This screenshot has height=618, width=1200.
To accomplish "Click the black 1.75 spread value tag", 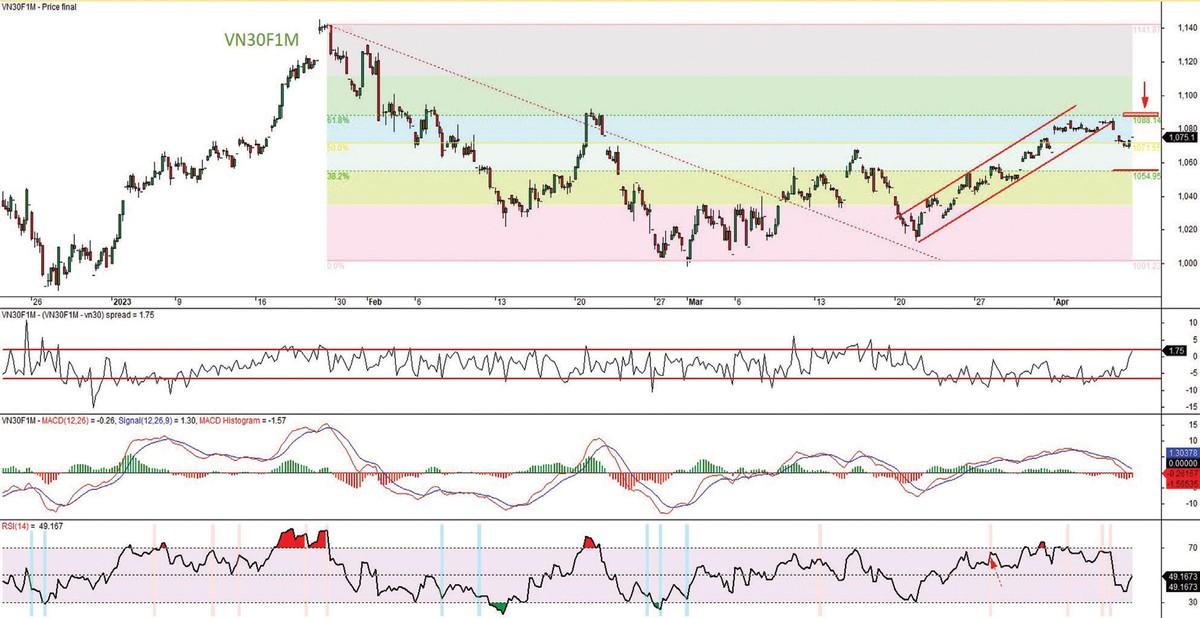I will (x=1177, y=351).
